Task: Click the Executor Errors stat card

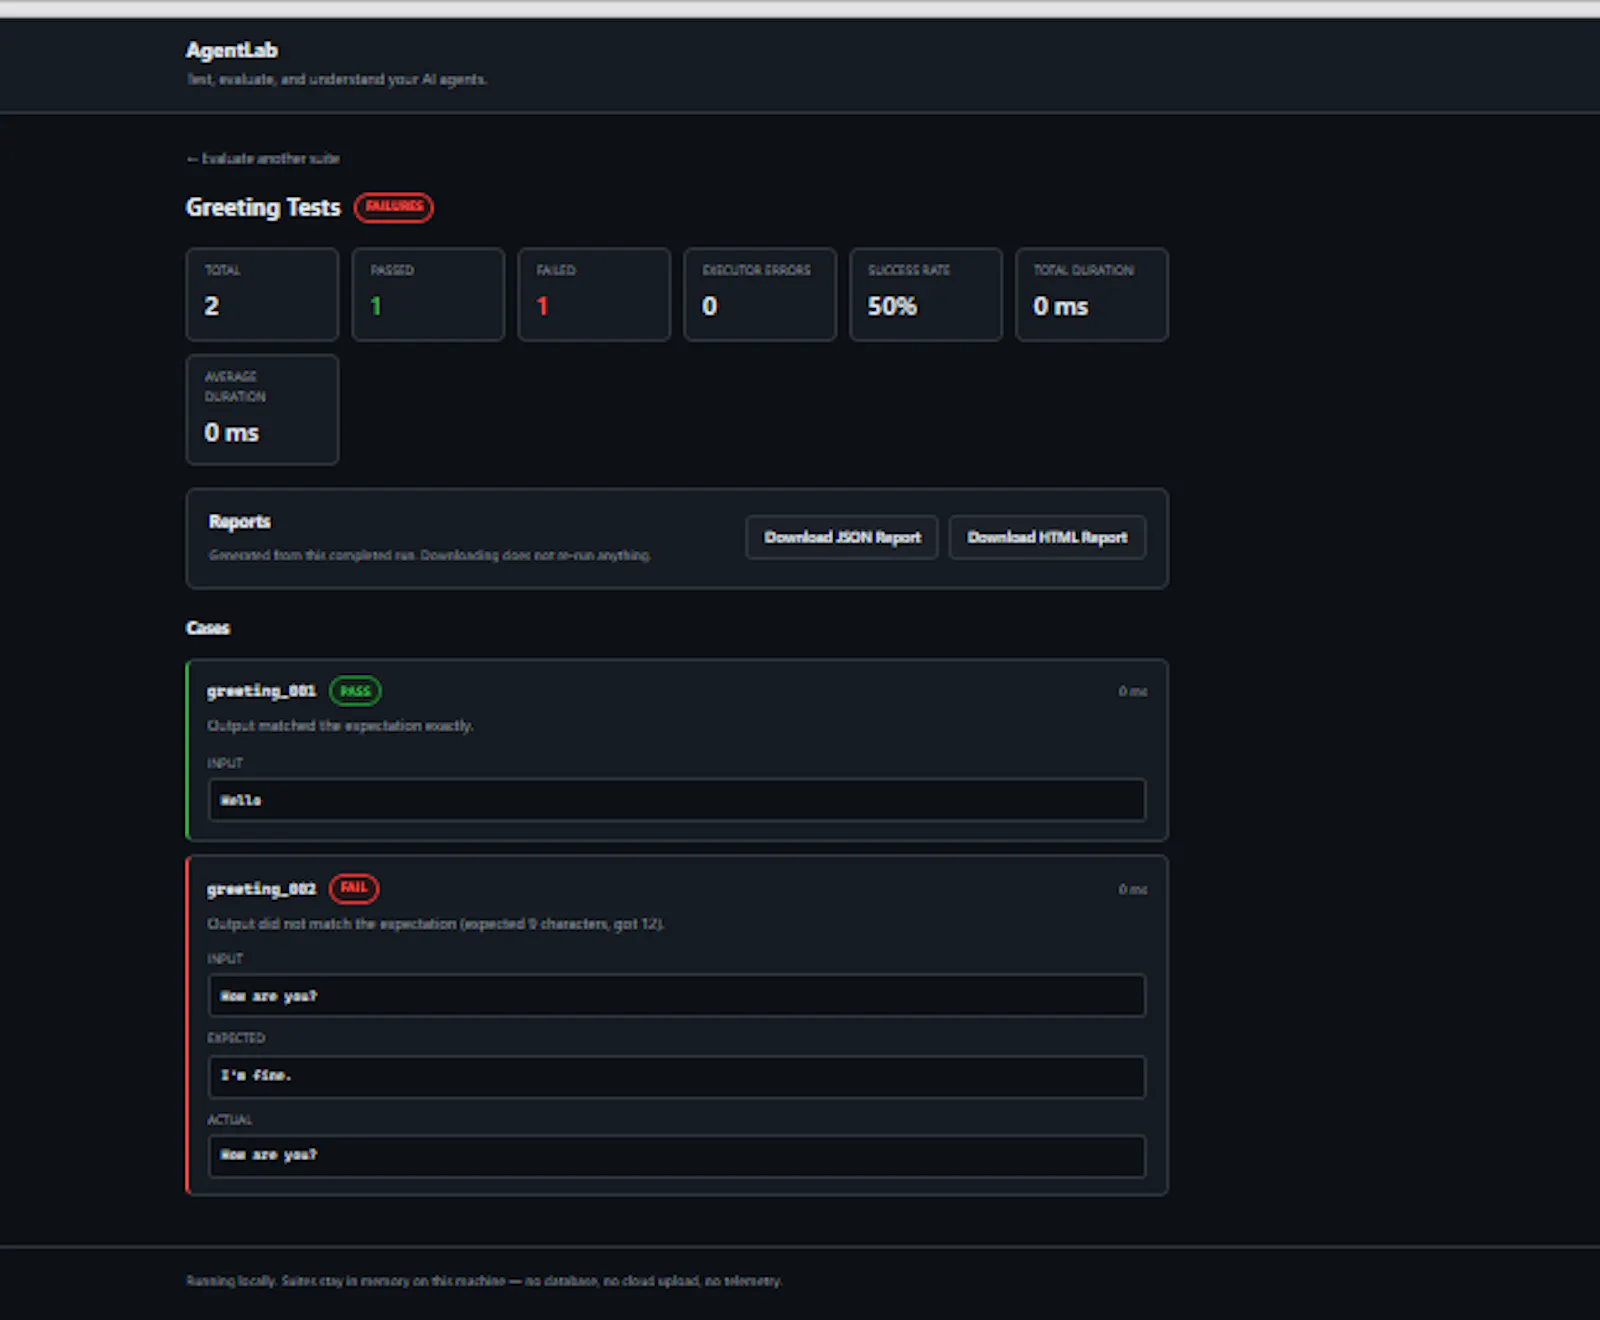Action: [x=760, y=295]
